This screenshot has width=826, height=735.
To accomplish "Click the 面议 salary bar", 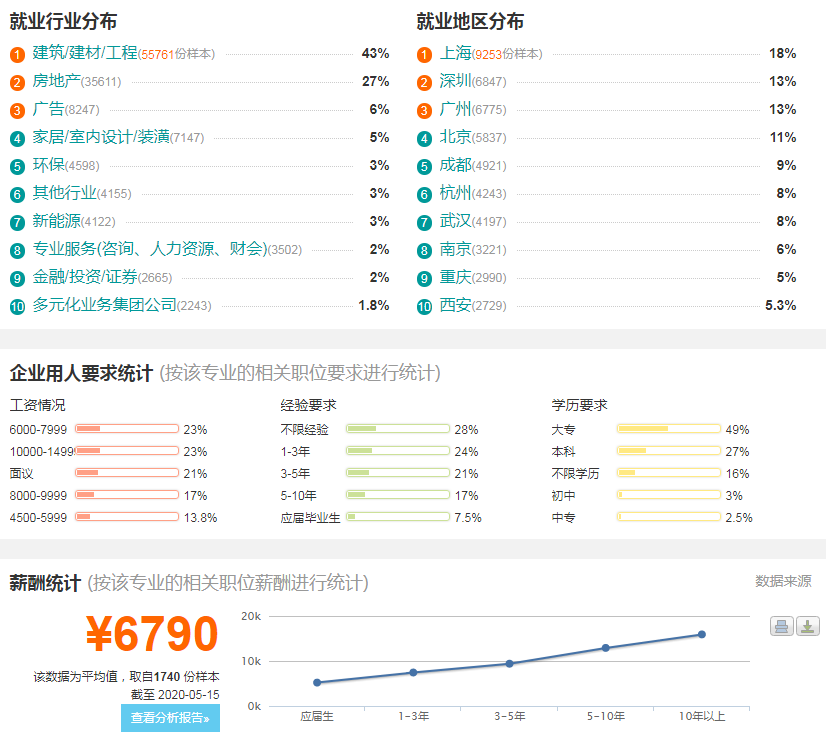I will pyautogui.click(x=127, y=473).
